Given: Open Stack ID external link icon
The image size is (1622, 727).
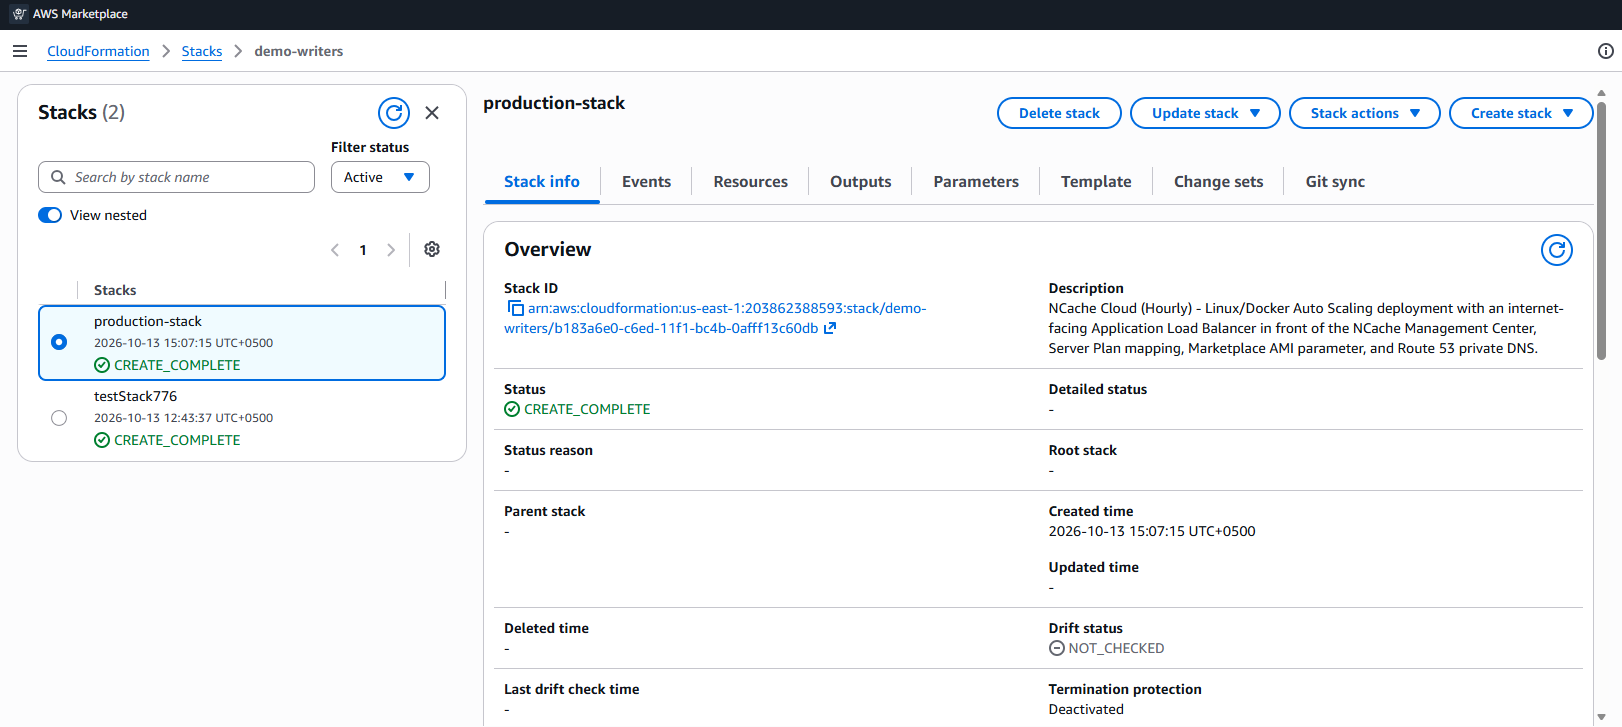Looking at the screenshot, I should (x=830, y=328).
